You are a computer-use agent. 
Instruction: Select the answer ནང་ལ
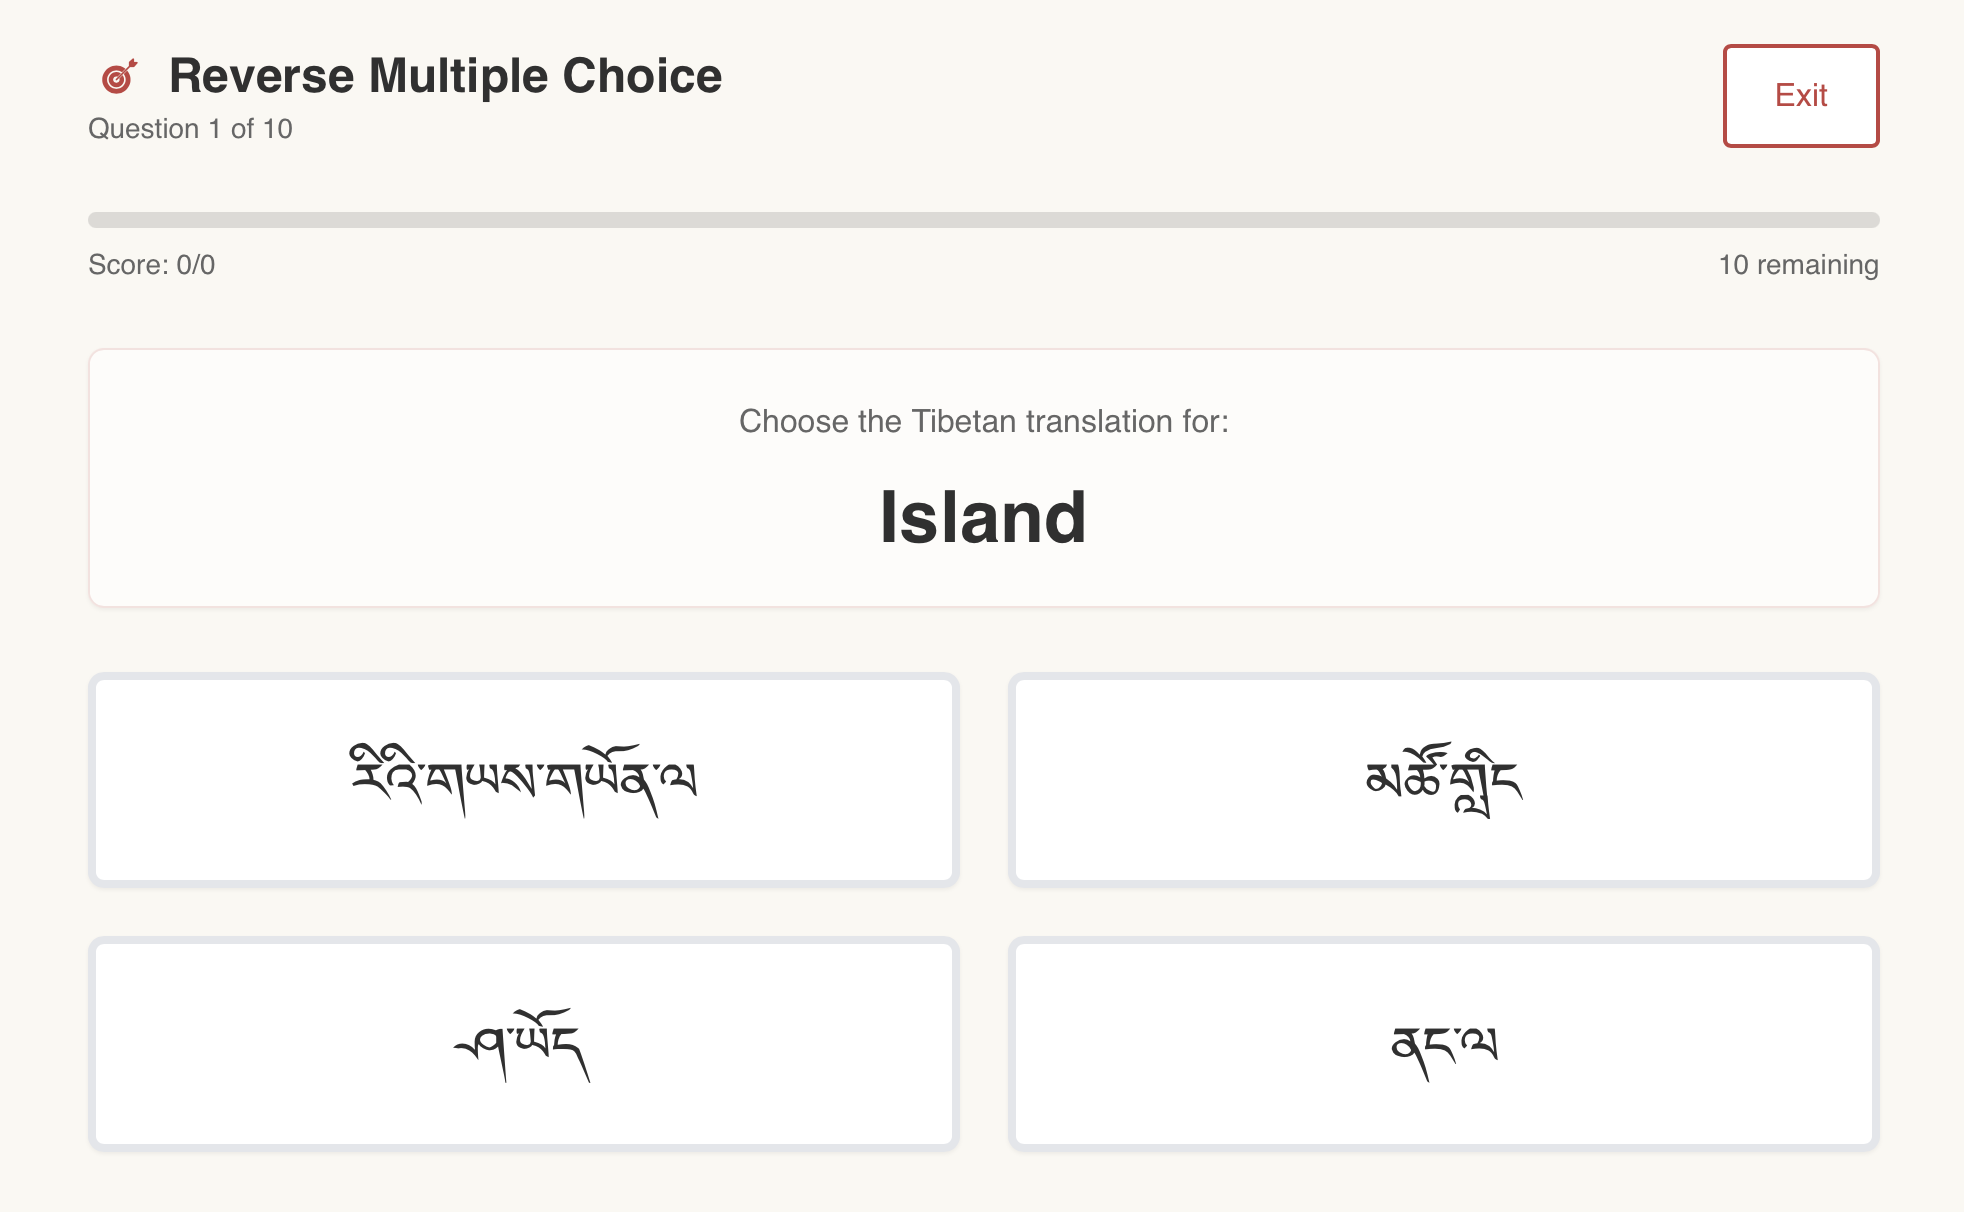1443,1044
